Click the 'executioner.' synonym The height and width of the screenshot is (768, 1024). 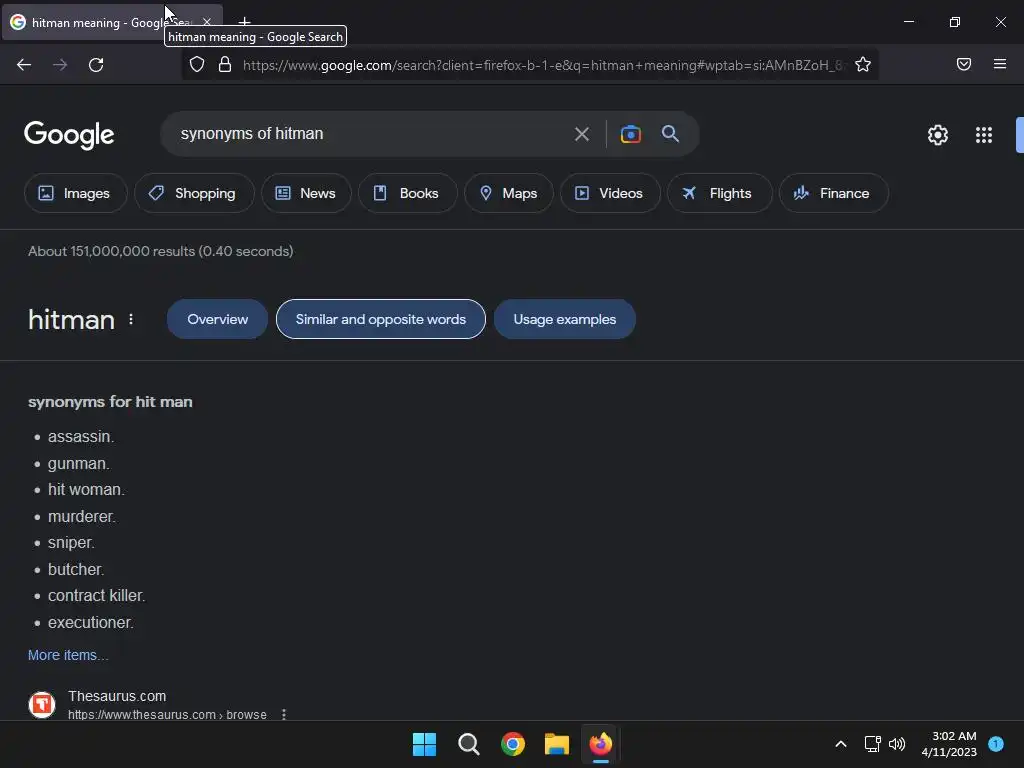(91, 622)
